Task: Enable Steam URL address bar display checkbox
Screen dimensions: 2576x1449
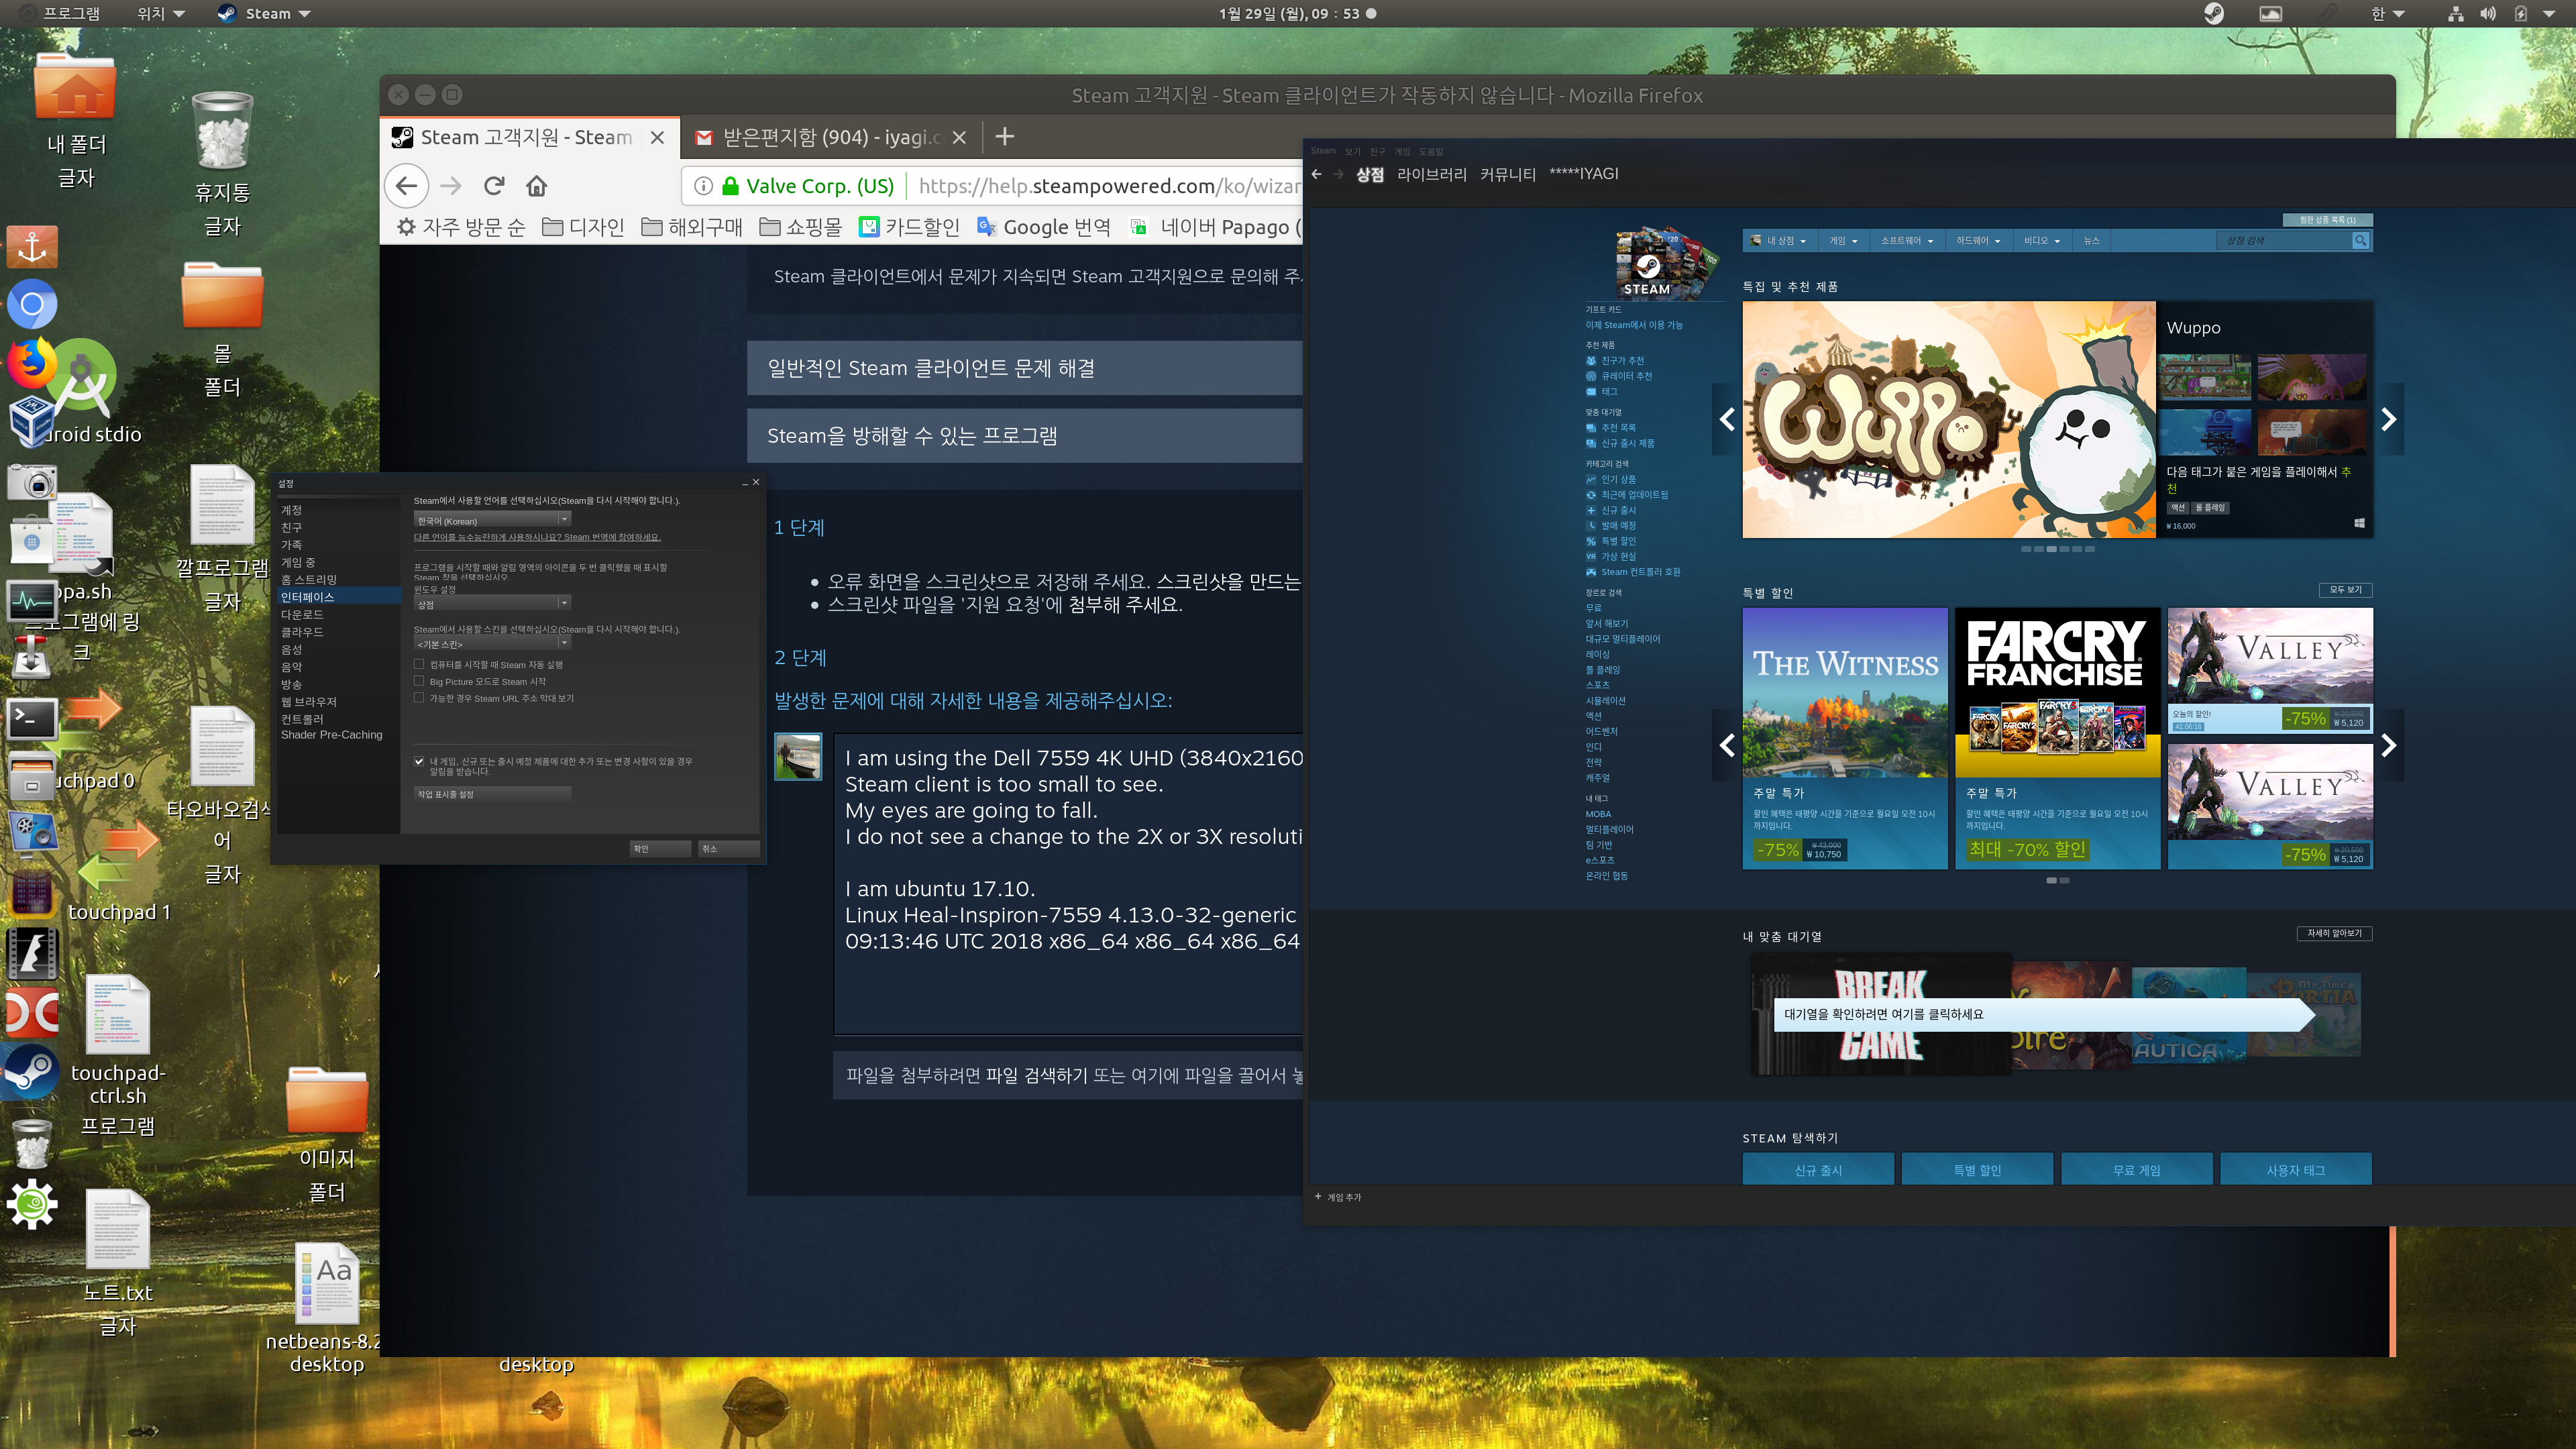Action: 419,698
